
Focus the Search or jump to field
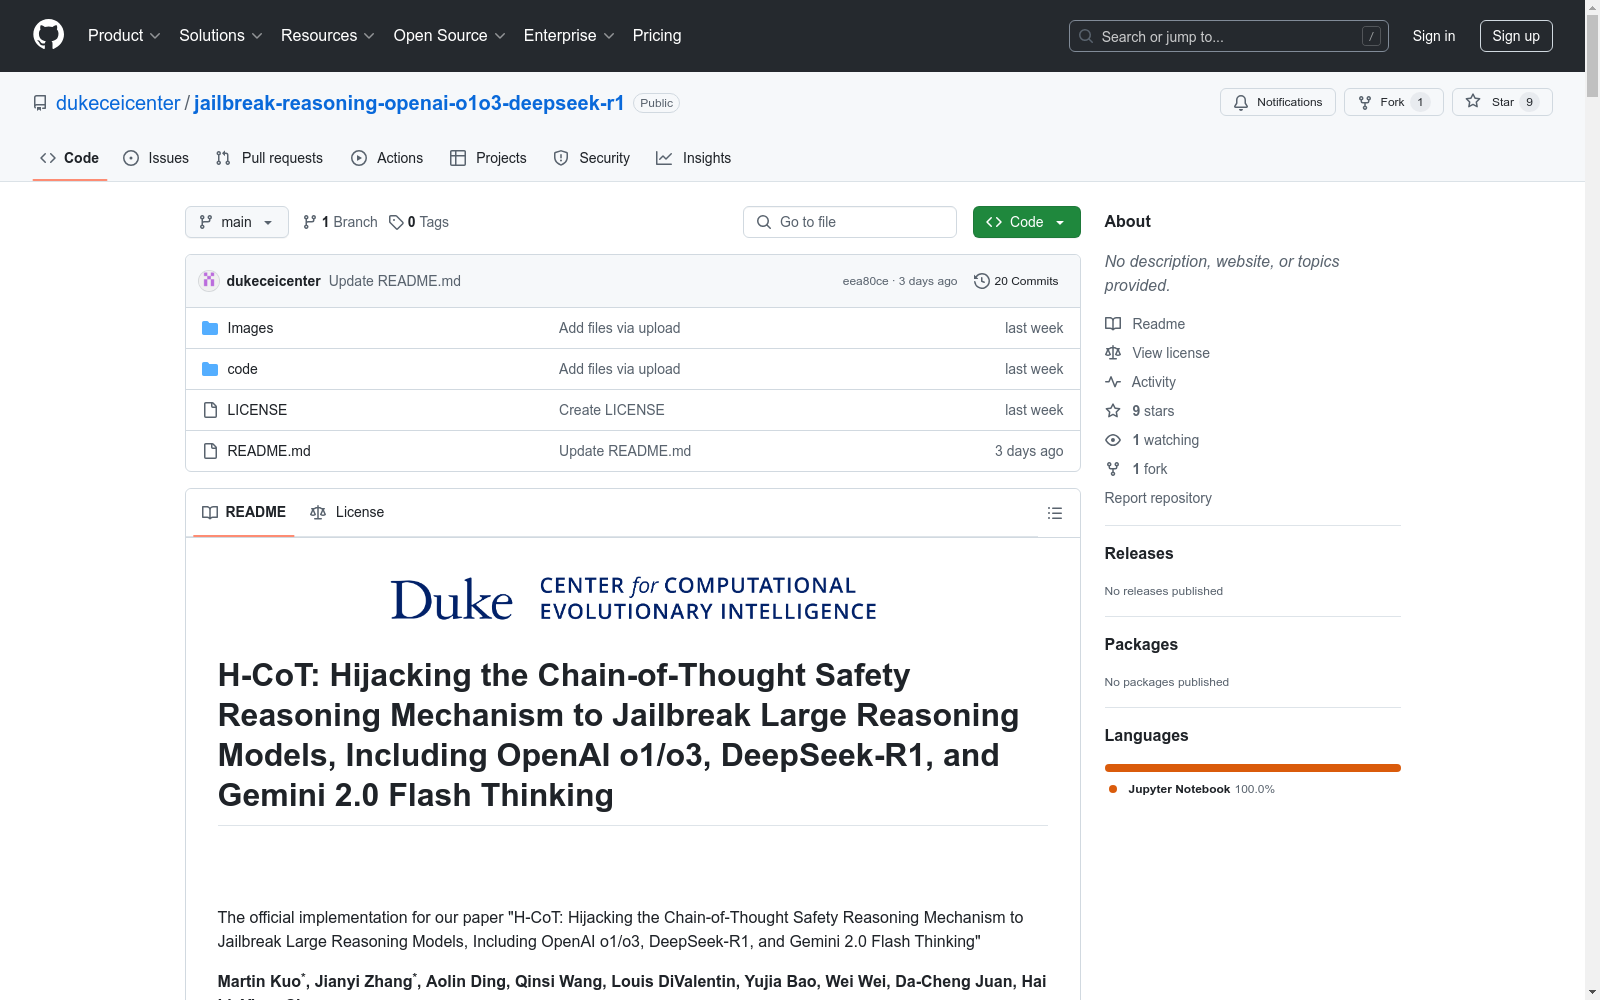click(1229, 36)
